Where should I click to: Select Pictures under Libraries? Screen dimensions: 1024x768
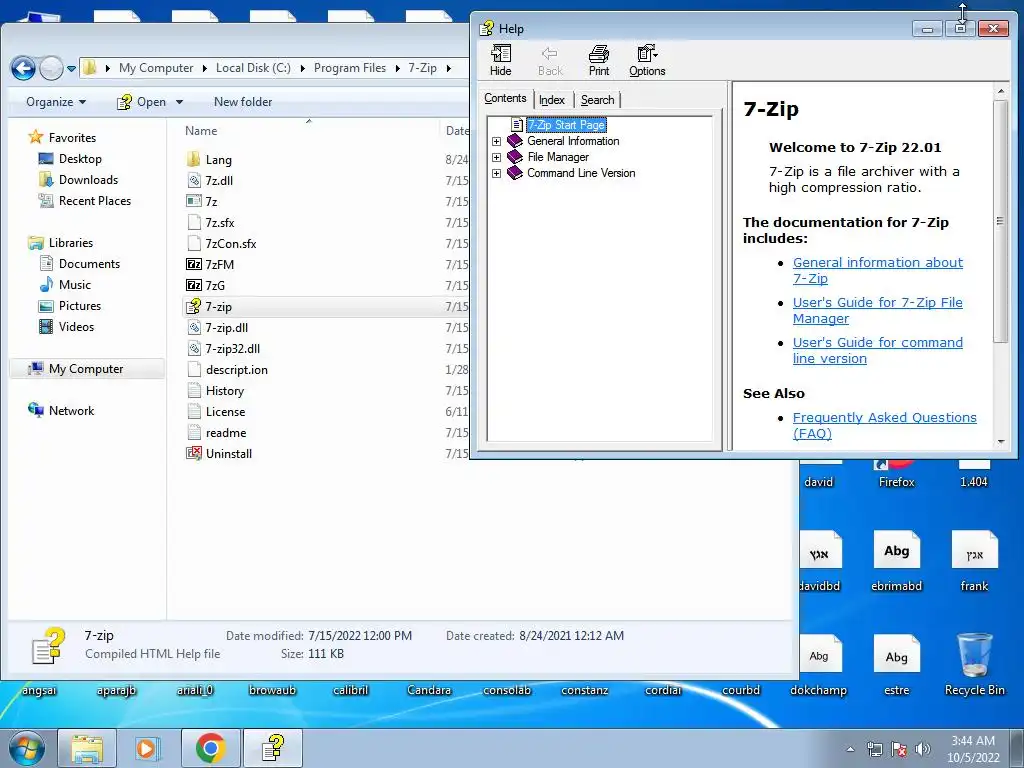[80, 306]
